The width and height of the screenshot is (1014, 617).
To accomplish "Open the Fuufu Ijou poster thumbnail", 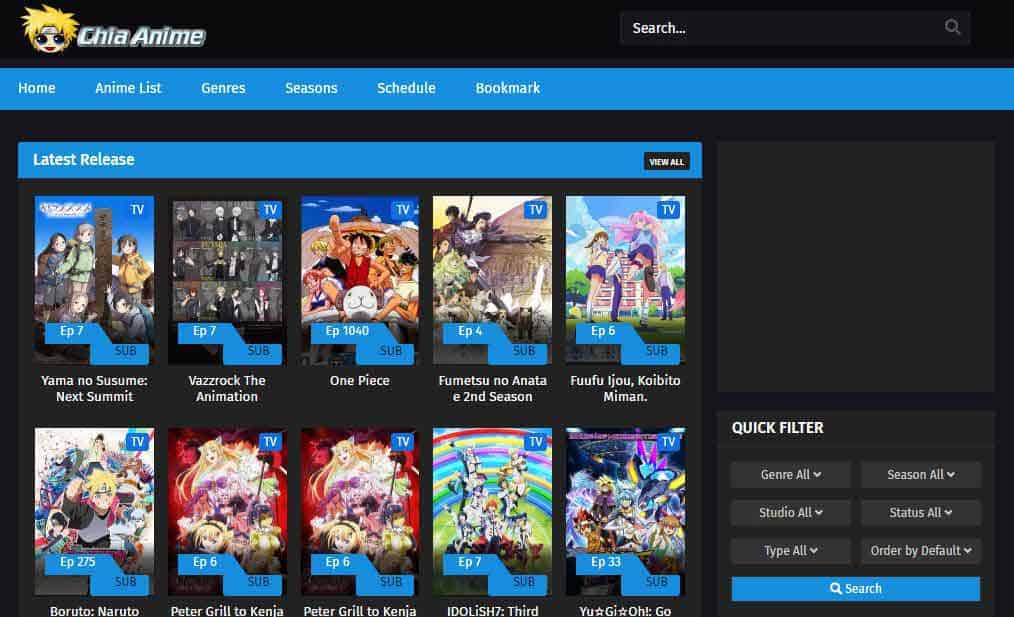I will (x=625, y=280).
